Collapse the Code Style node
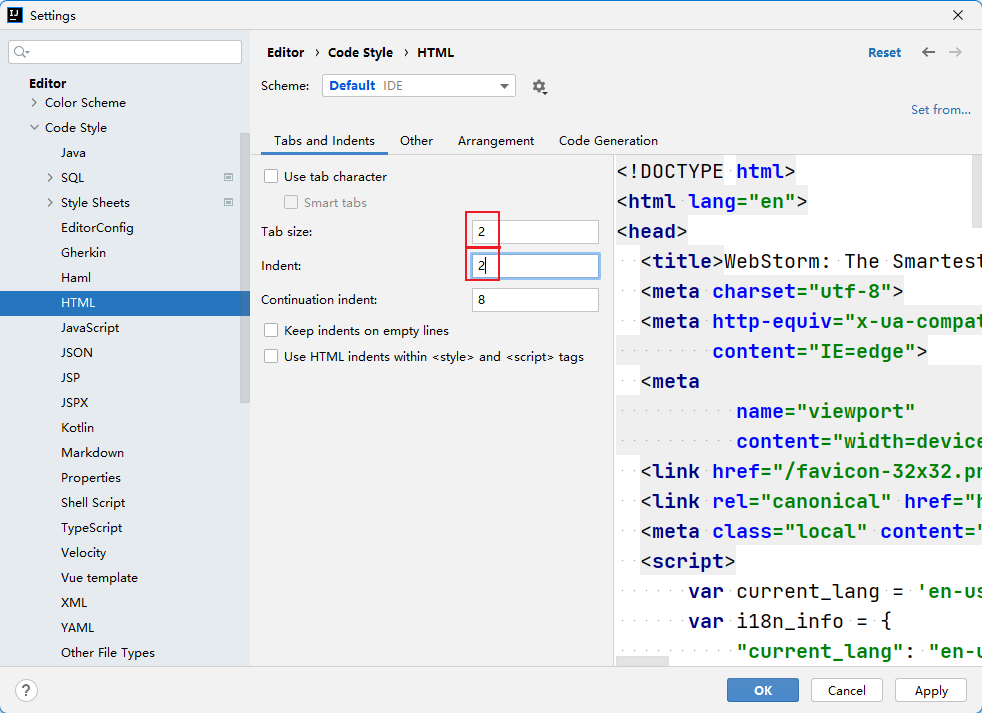Screen dimensions: 982x713 pyautogui.click(x=34, y=127)
